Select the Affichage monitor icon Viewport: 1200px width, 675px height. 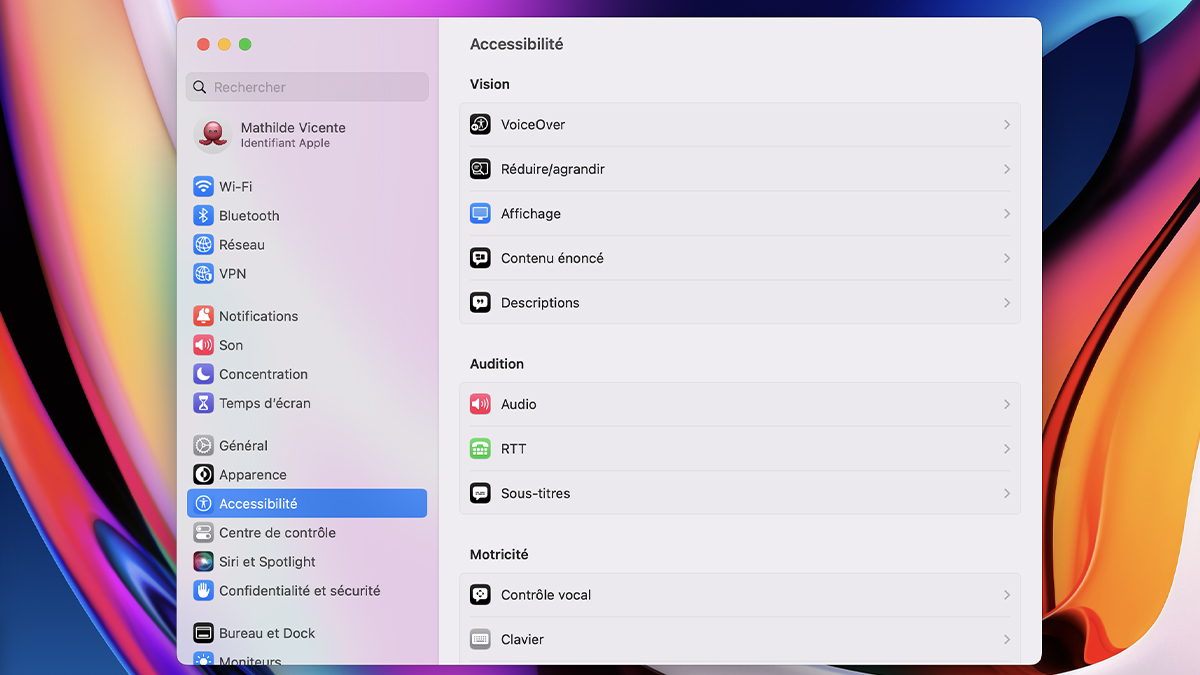click(480, 214)
